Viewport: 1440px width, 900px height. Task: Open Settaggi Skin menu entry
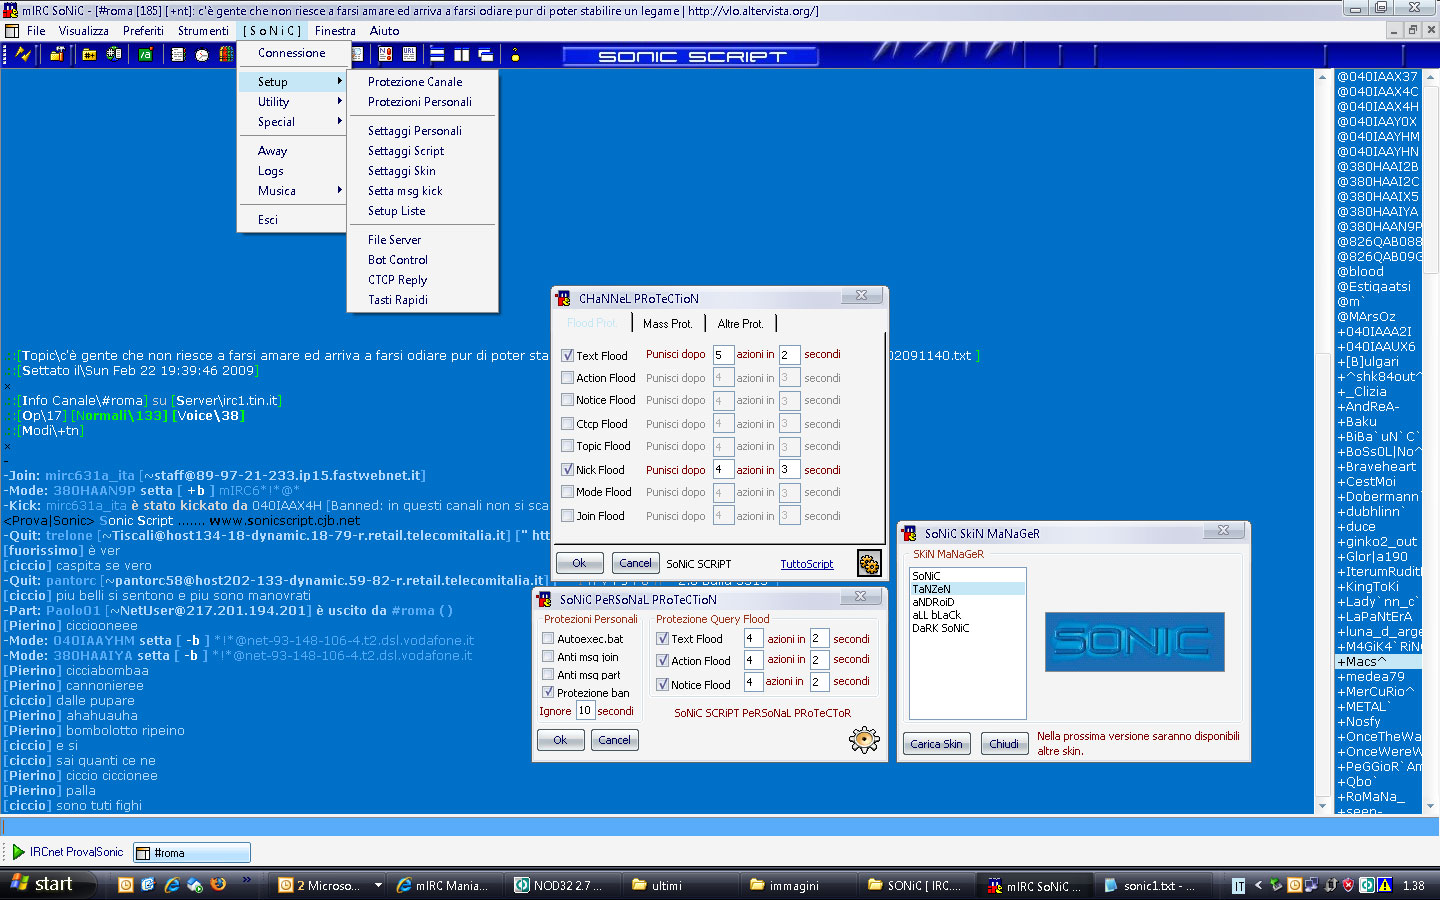[401, 171]
